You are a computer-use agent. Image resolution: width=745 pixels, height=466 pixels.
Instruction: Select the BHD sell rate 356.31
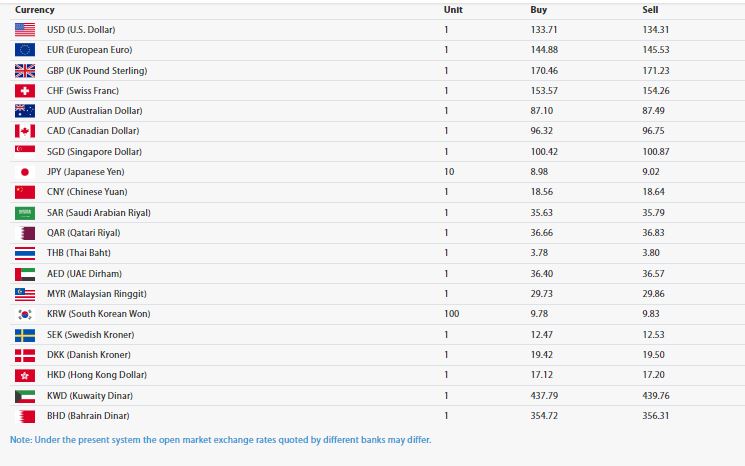[x=656, y=416]
